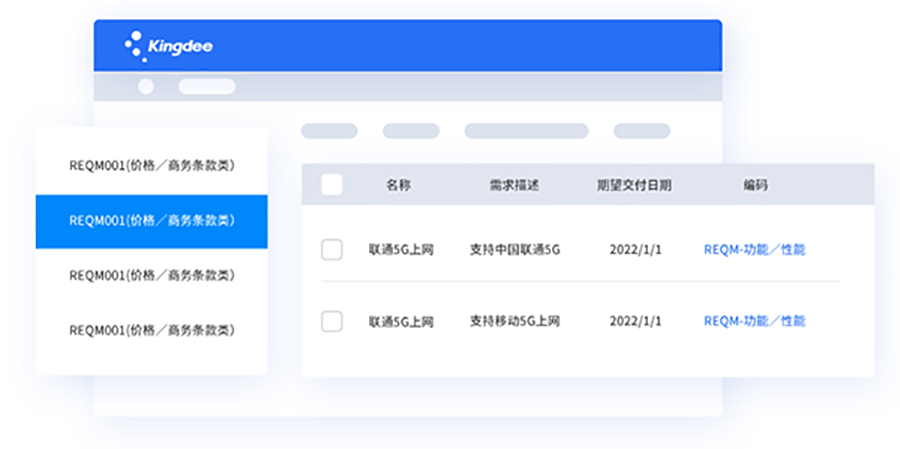Click 联通5G上网 name in 支持移动5G上网 row
This screenshot has width=900, height=449.
(x=401, y=322)
